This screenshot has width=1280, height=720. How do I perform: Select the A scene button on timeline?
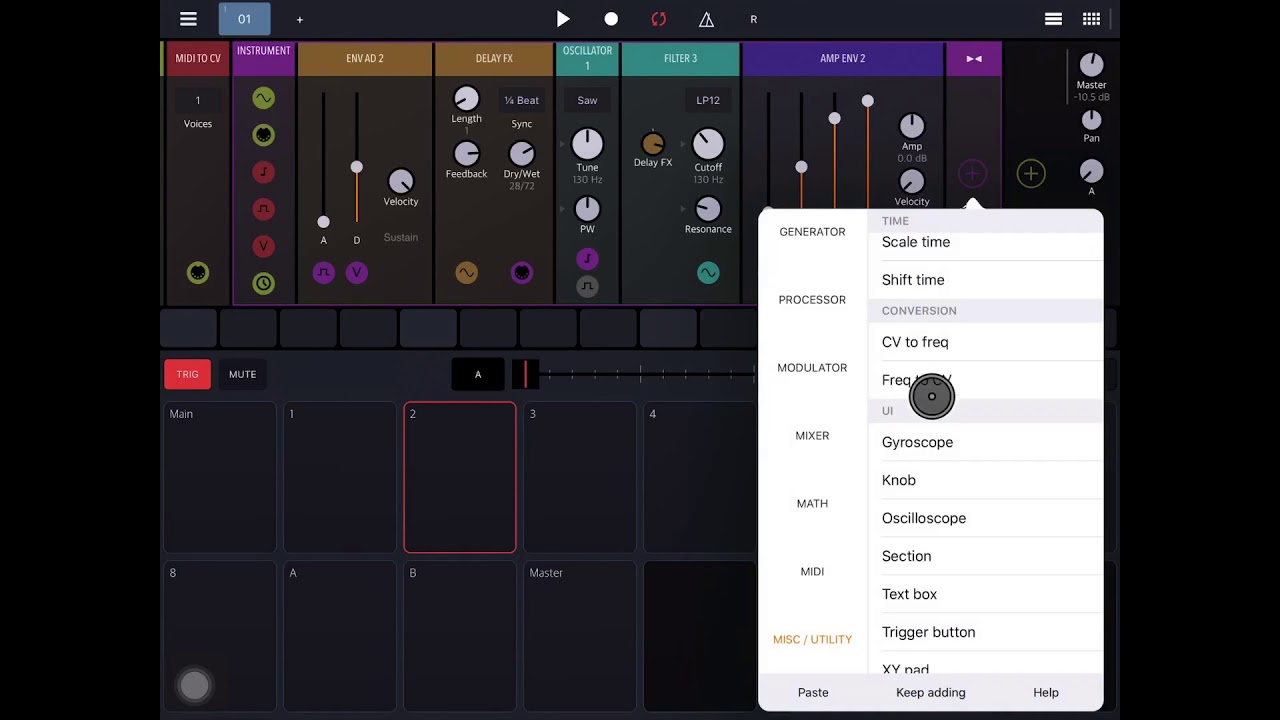tap(478, 374)
